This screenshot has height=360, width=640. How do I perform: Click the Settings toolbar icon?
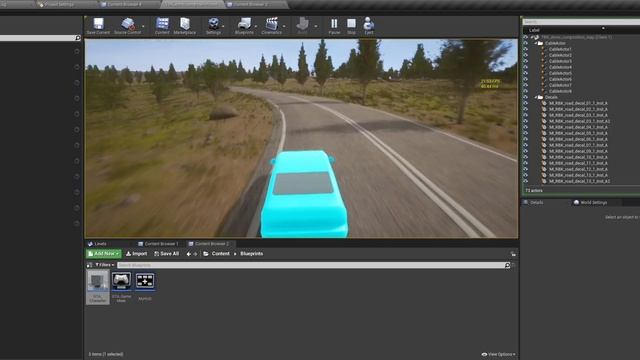coord(213,24)
